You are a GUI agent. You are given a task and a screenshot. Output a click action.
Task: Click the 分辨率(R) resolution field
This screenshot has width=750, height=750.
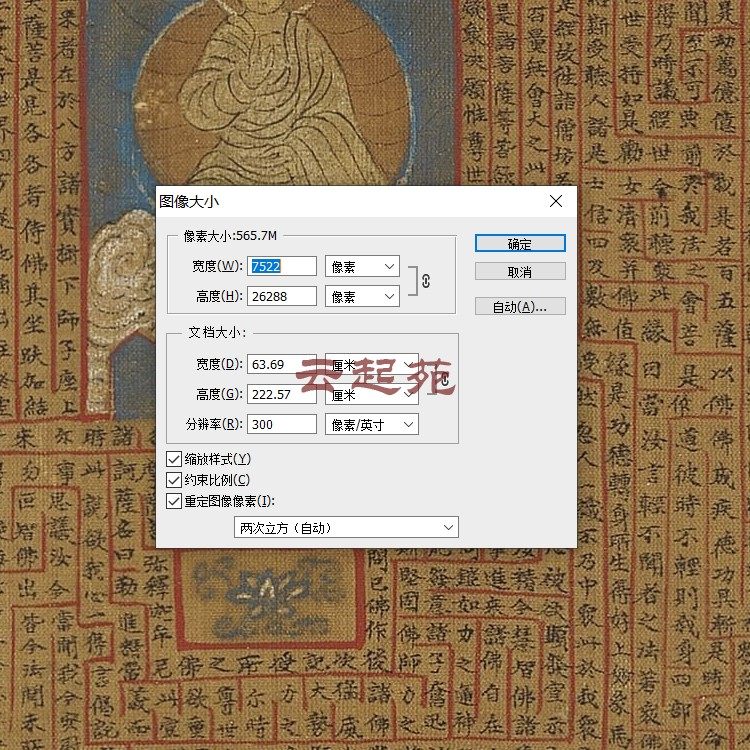click(x=282, y=424)
